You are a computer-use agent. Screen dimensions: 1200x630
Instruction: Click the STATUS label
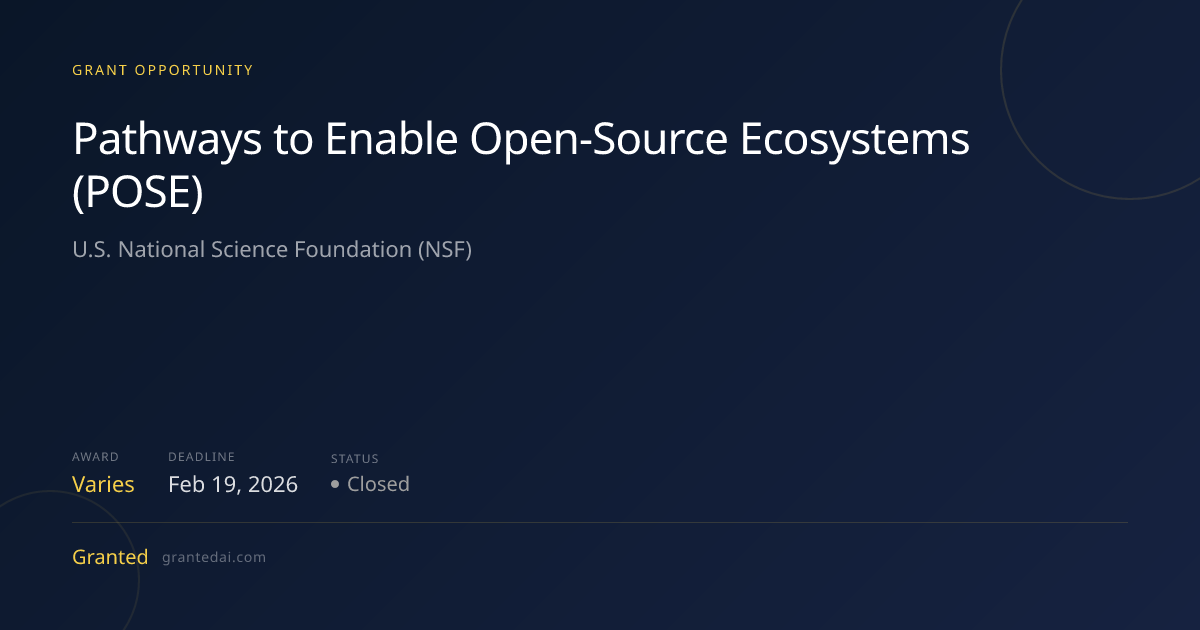[x=355, y=459]
